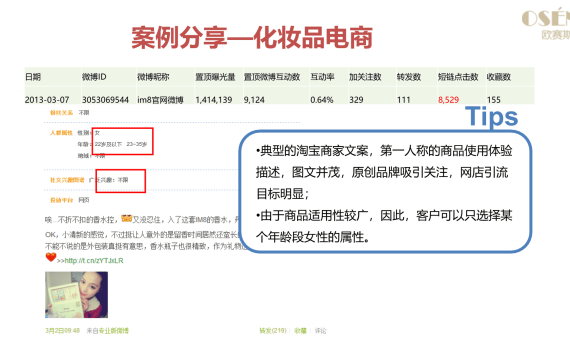570x360 pixels.
Task: Click the tip line starting with 典型的淘宝商家文案
Action: point(384,151)
